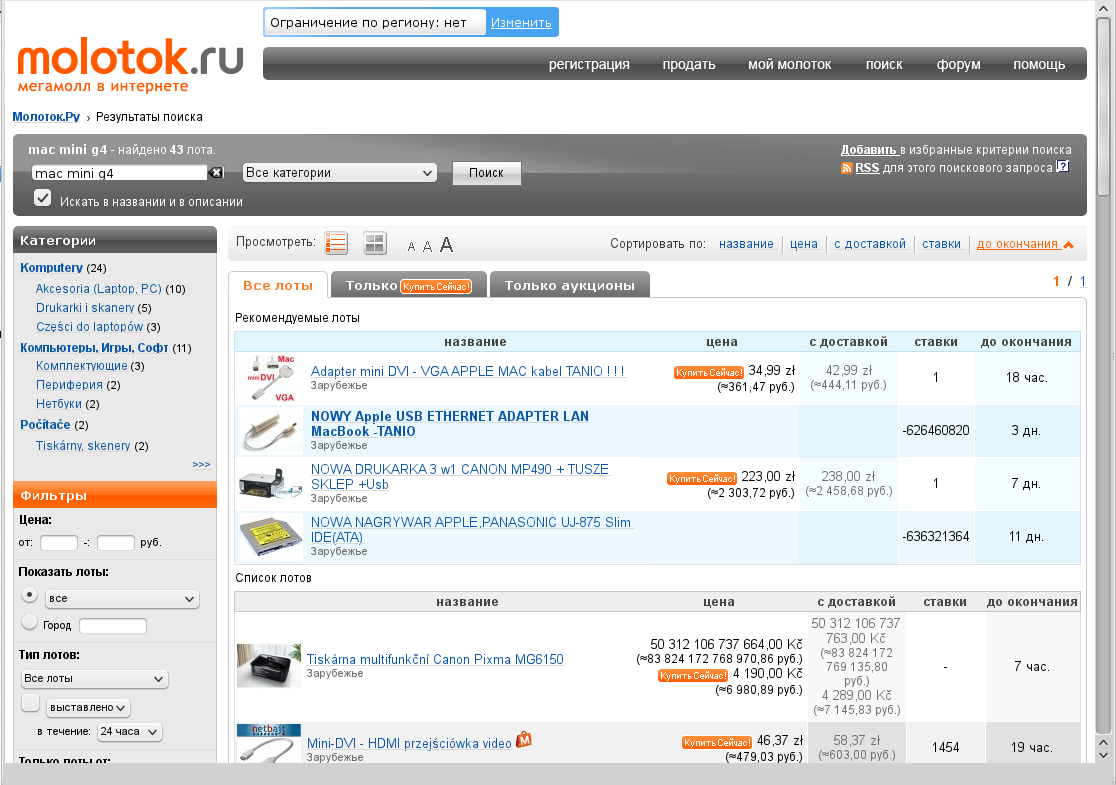Clear the search field with the X icon
The width and height of the screenshot is (1116, 785).
216,173
